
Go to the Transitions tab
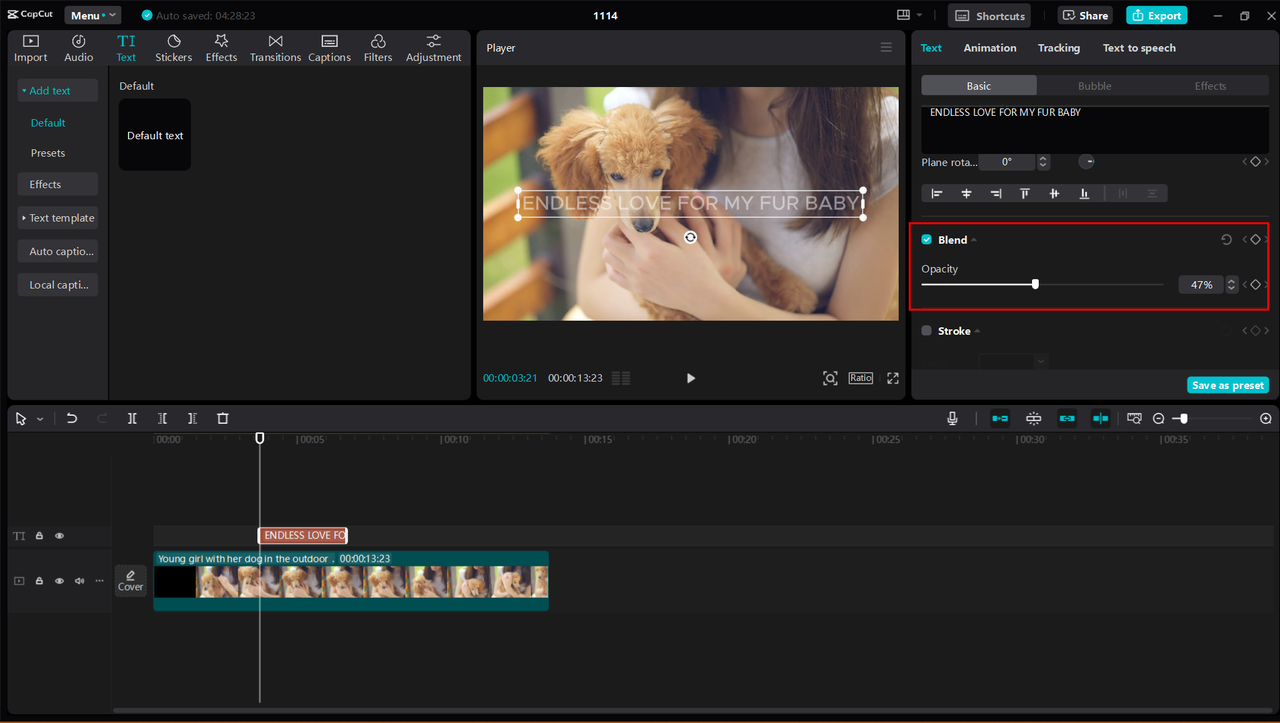[x=275, y=48]
